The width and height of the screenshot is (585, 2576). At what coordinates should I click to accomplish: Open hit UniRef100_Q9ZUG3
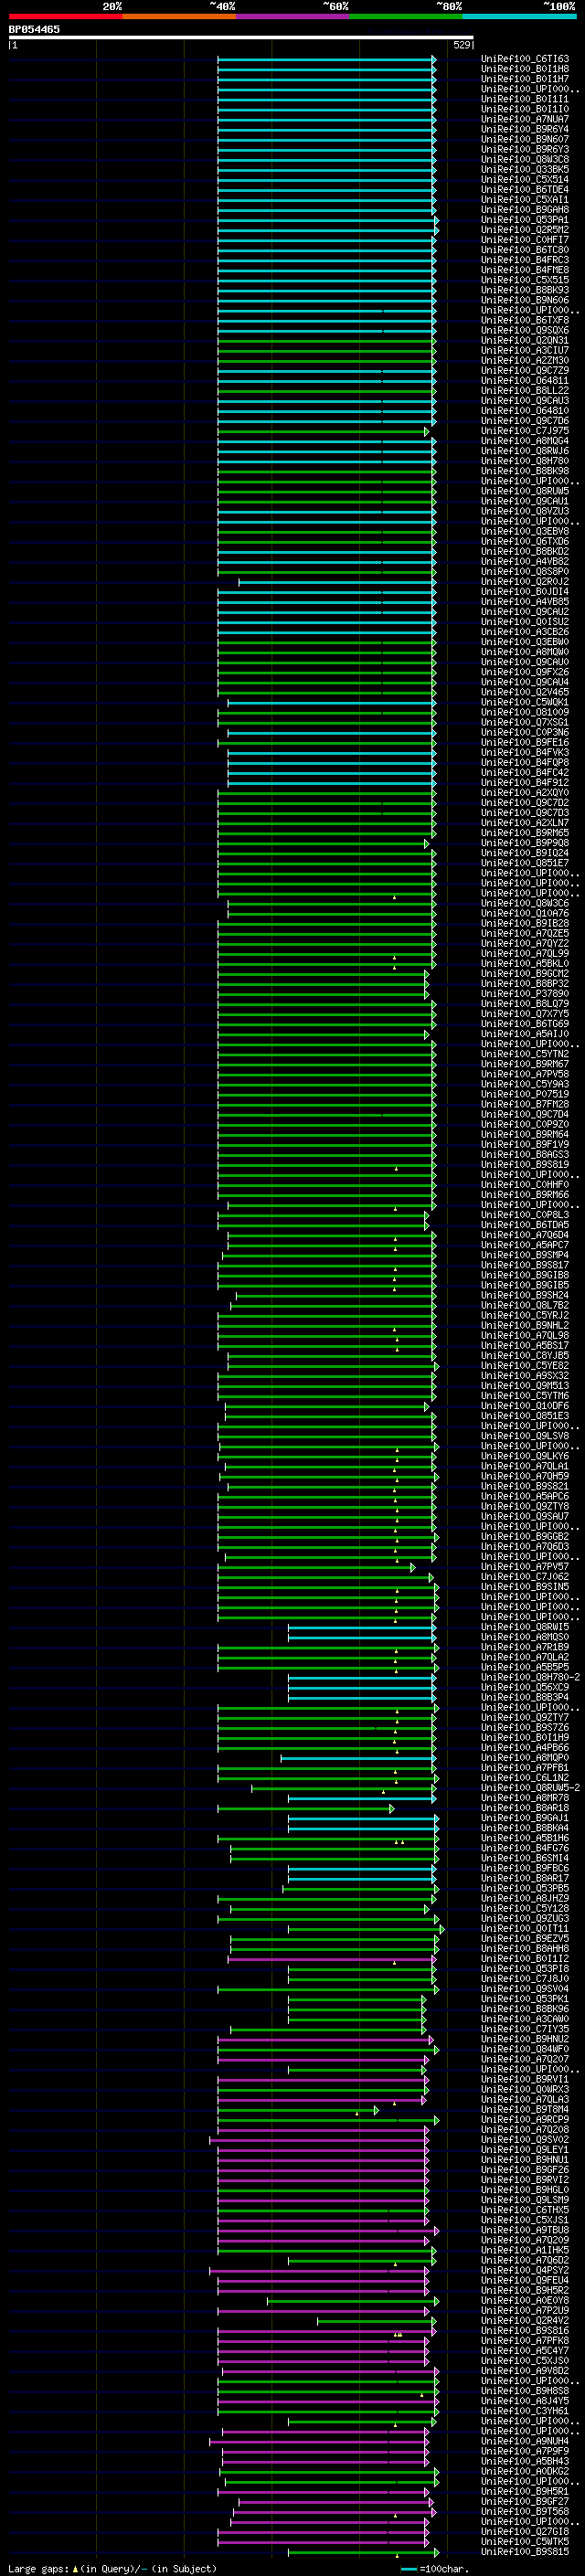click(525, 1918)
